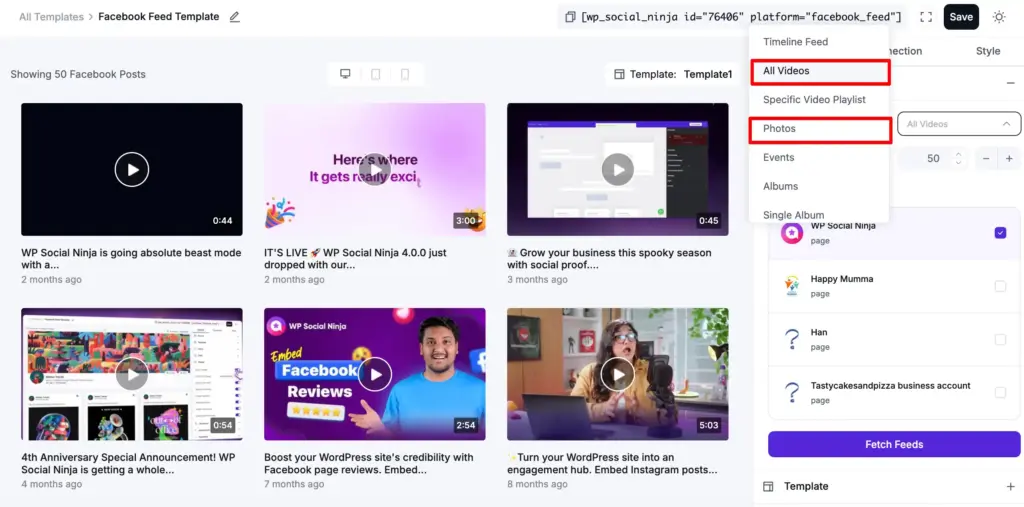Image resolution: width=1024 pixels, height=507 pixels.
Task: Click the Template section layout icon
Action: [x=769, y=486]
